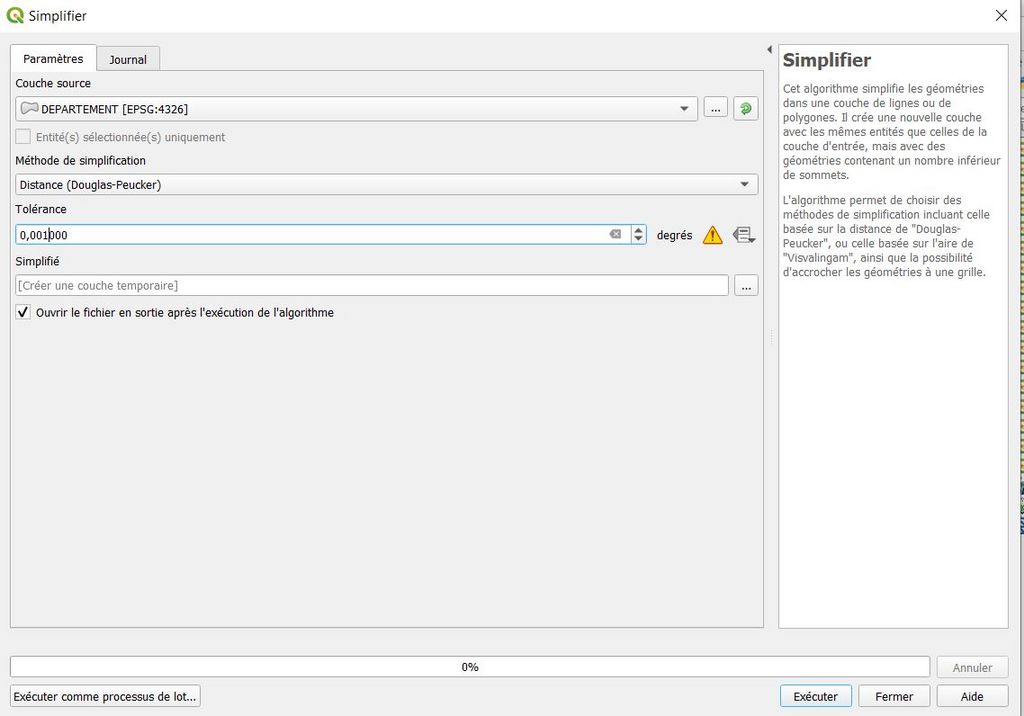Clear the Tolérance value with X icon
The width and height of the screenshot is (1024, 716).
click(615, 234)
